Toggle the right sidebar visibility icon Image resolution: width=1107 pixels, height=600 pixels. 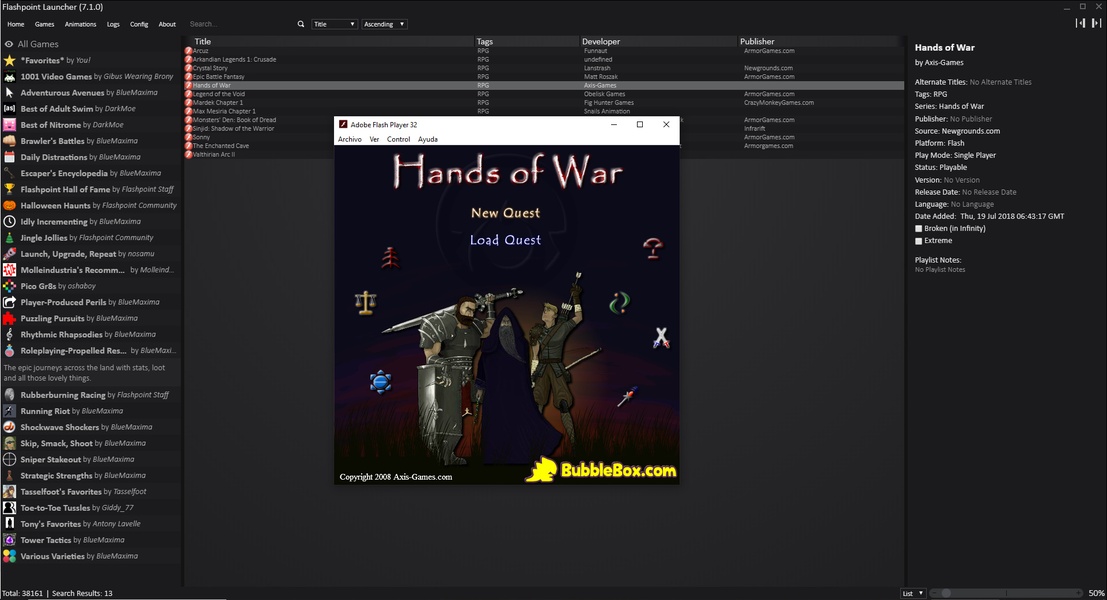[x=1096, y=23]
